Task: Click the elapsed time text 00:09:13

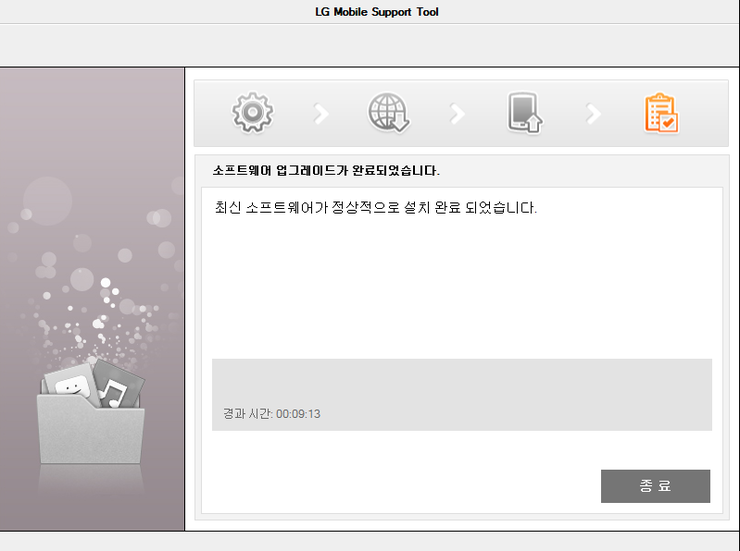Action: pyautogui.click(x=298, y=414)
